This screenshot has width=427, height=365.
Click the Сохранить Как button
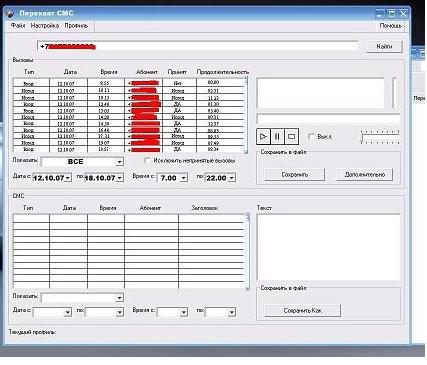pyautogui.click(x=303, y=311)
